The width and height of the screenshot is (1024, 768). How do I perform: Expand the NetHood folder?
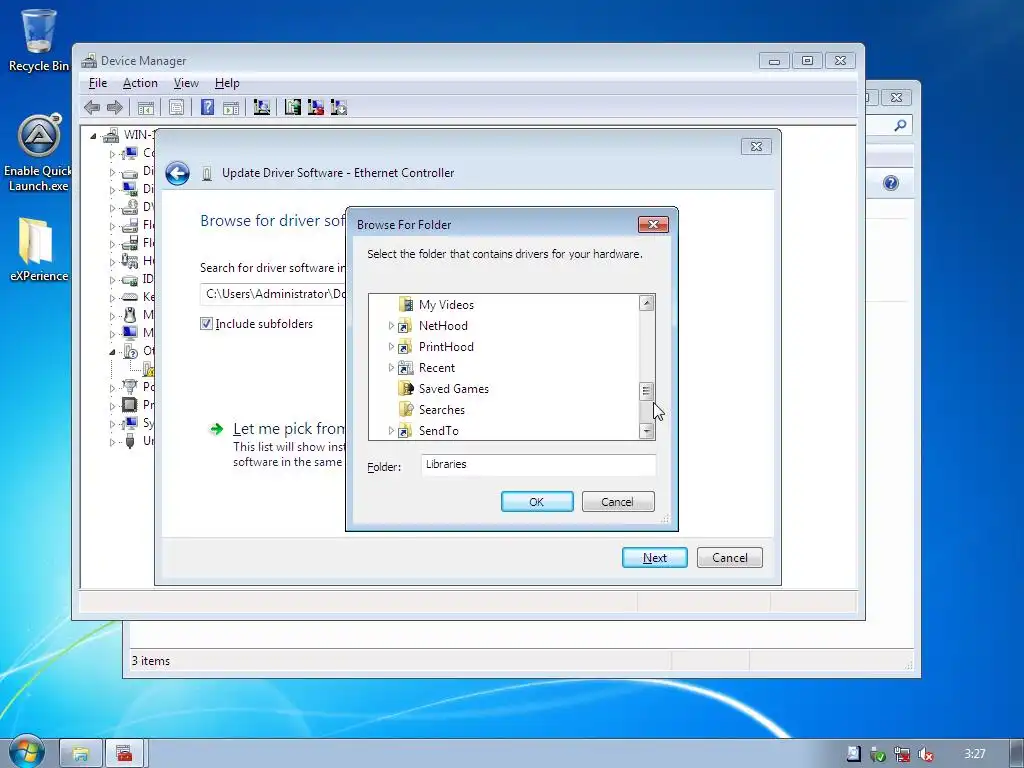(x=391, y=325)
